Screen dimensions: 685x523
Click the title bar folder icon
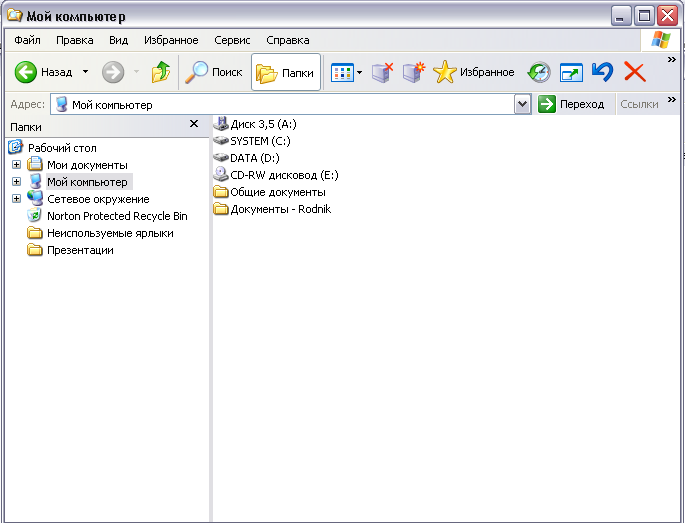pos(15,15)
